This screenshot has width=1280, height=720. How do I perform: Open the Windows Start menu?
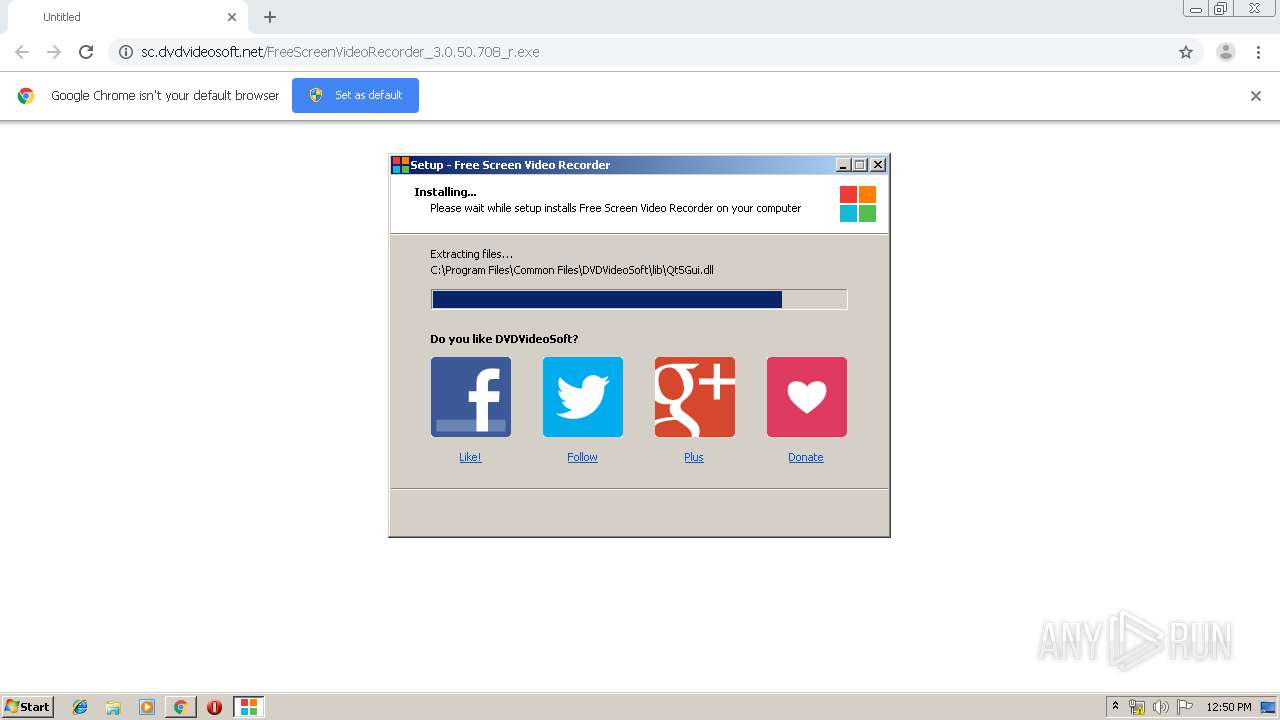click(x=28, y=707)
